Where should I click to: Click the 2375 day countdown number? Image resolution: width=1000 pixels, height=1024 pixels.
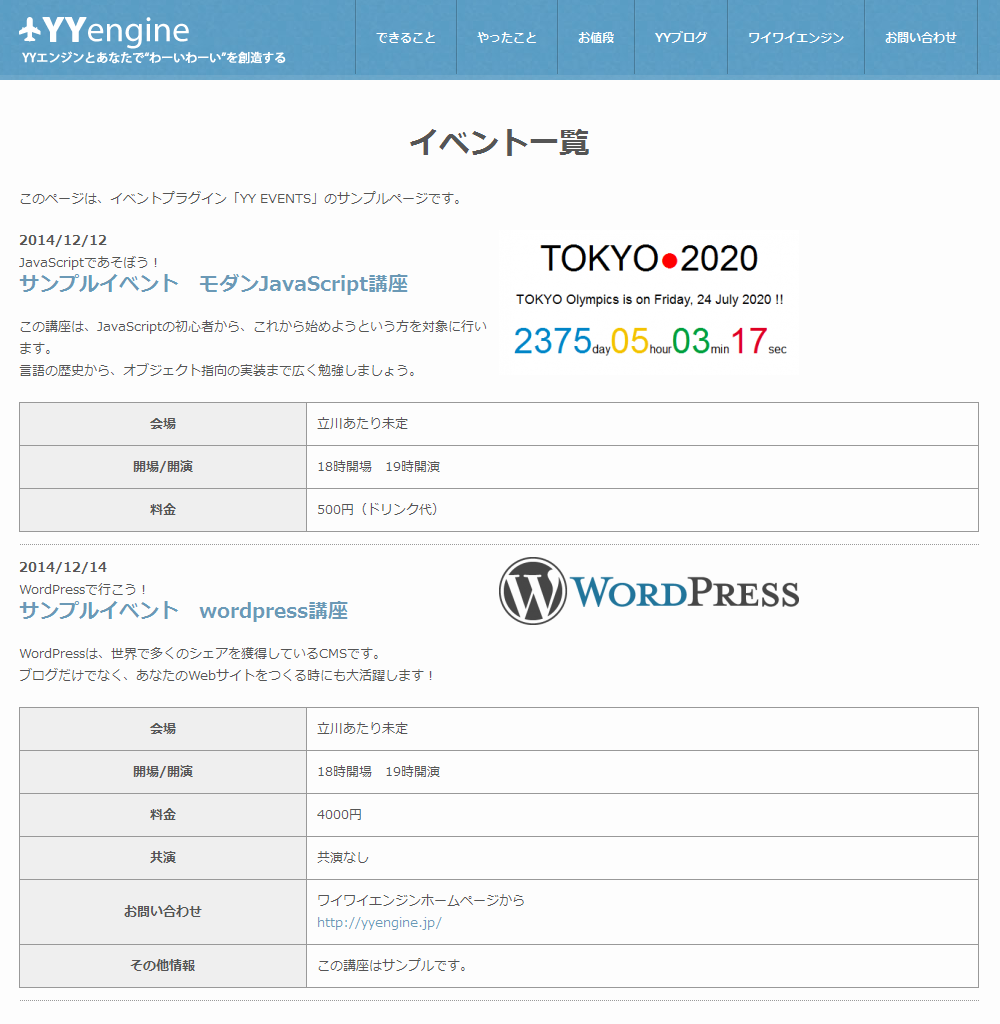pyautogui.click(x=553, y=341)
